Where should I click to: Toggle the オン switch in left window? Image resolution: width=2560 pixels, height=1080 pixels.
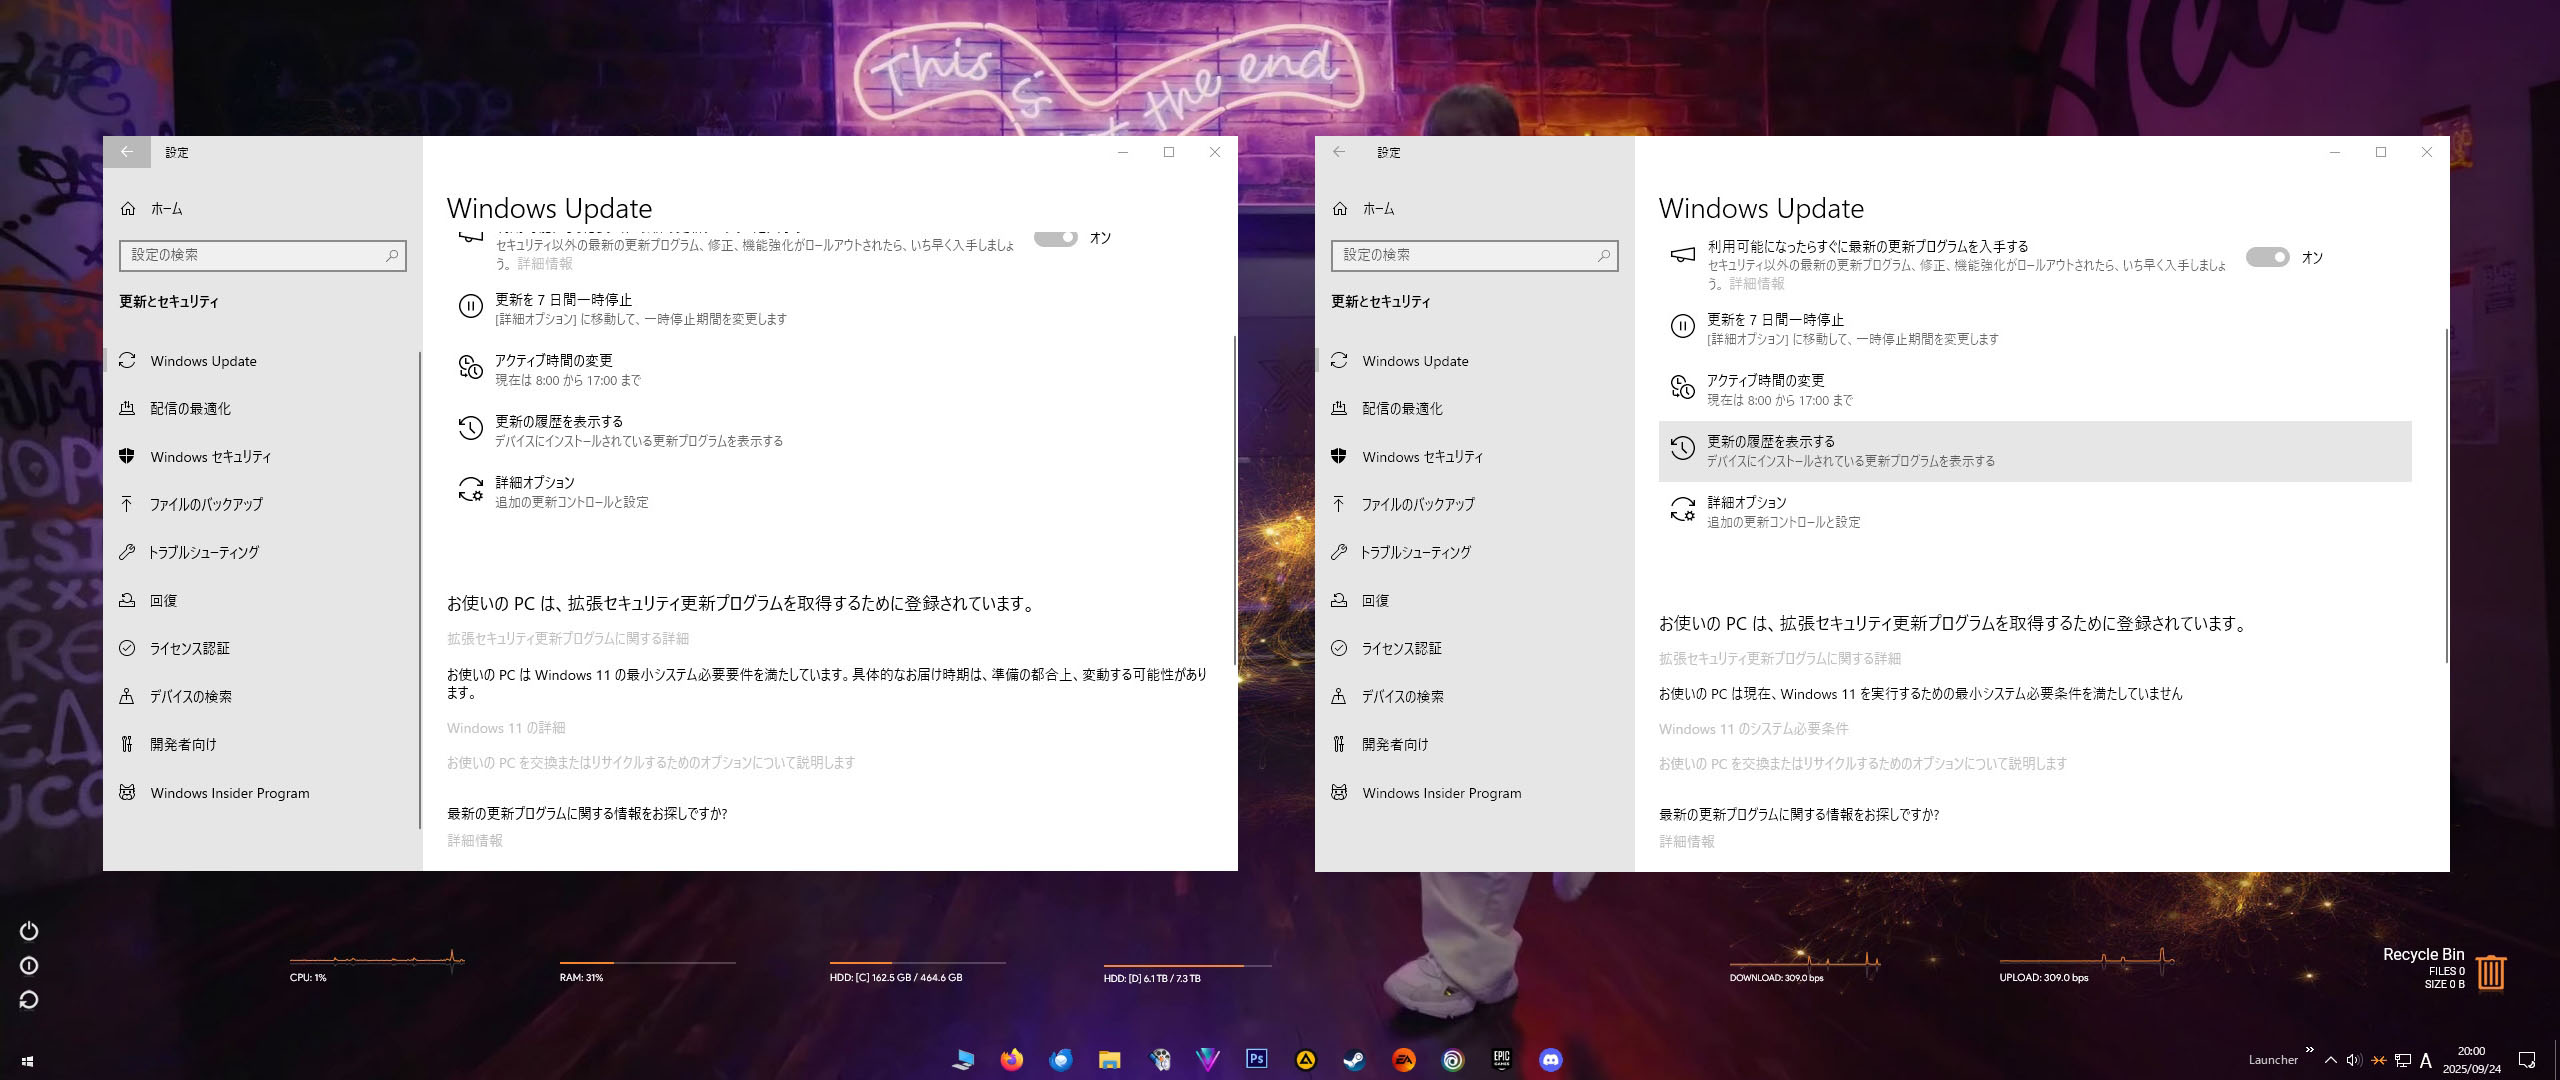tap(1055, 238)
